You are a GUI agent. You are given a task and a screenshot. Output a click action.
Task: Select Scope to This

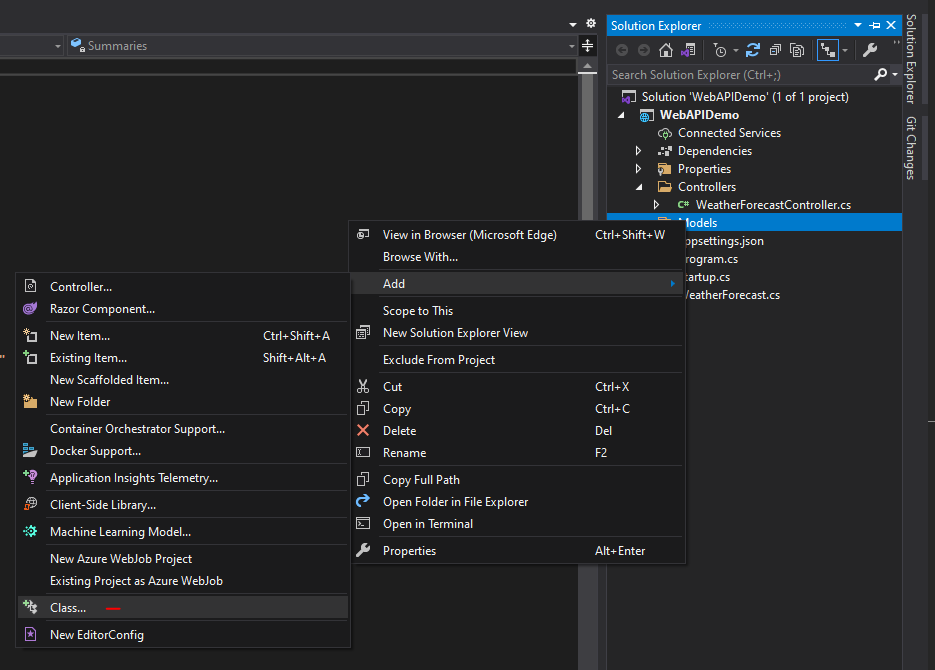[x=517, y=311]
